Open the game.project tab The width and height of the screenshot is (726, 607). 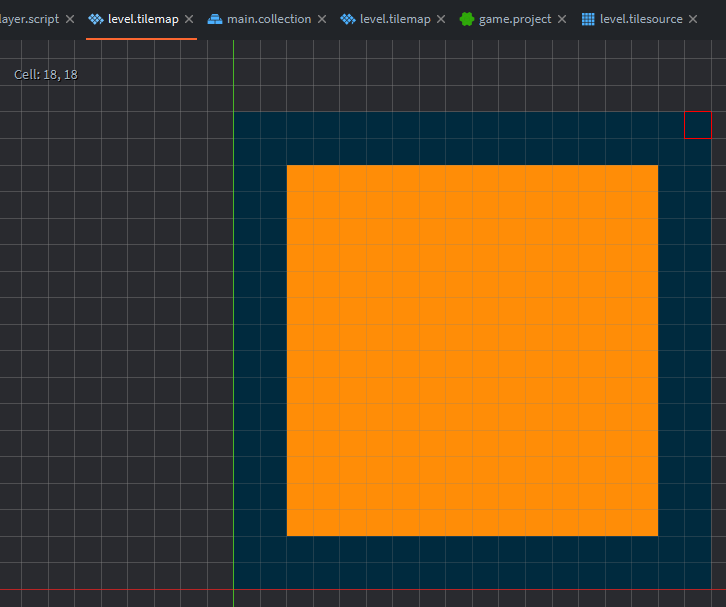coord(515,19)
